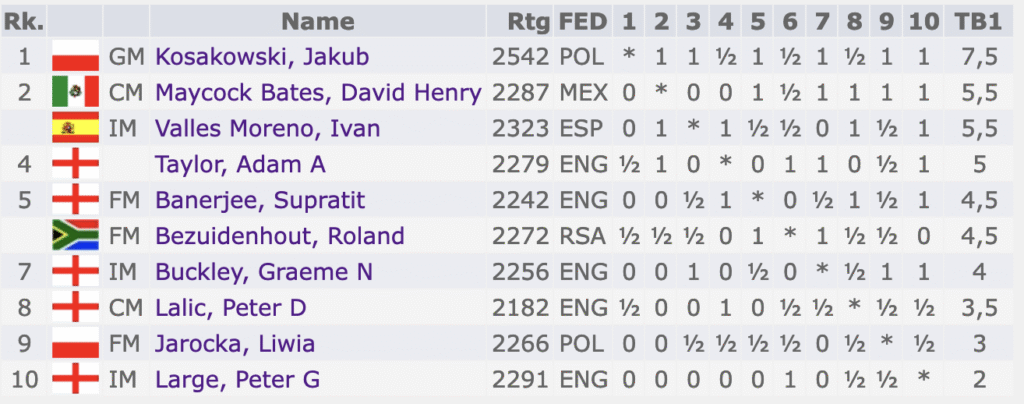Open Maycock Bates, David Henry link
Image resolution: width=1024 pixels, height=404 pixels.
coord(318,93)
